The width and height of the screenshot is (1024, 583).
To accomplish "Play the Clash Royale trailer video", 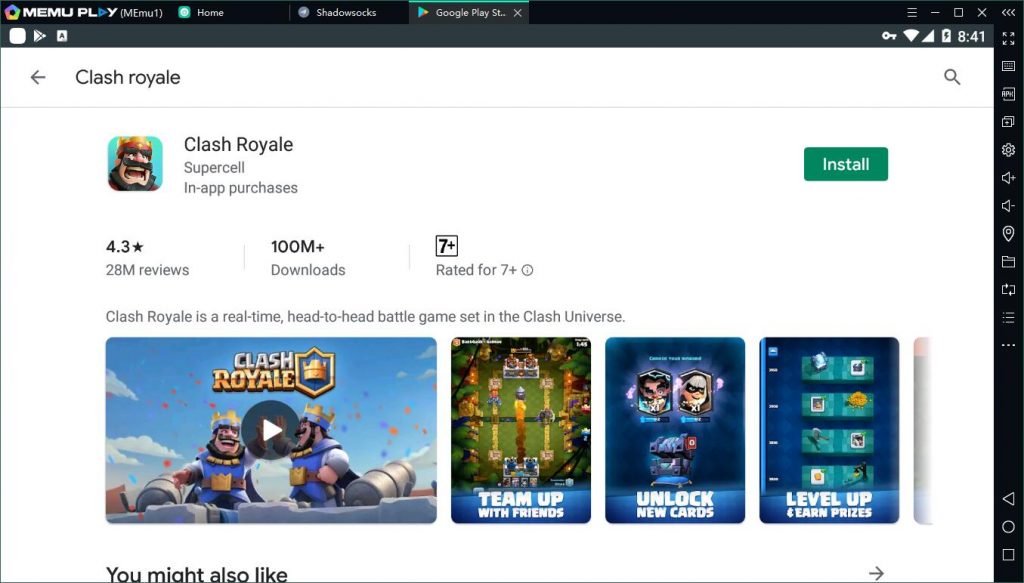I will (x=271, y=430).
